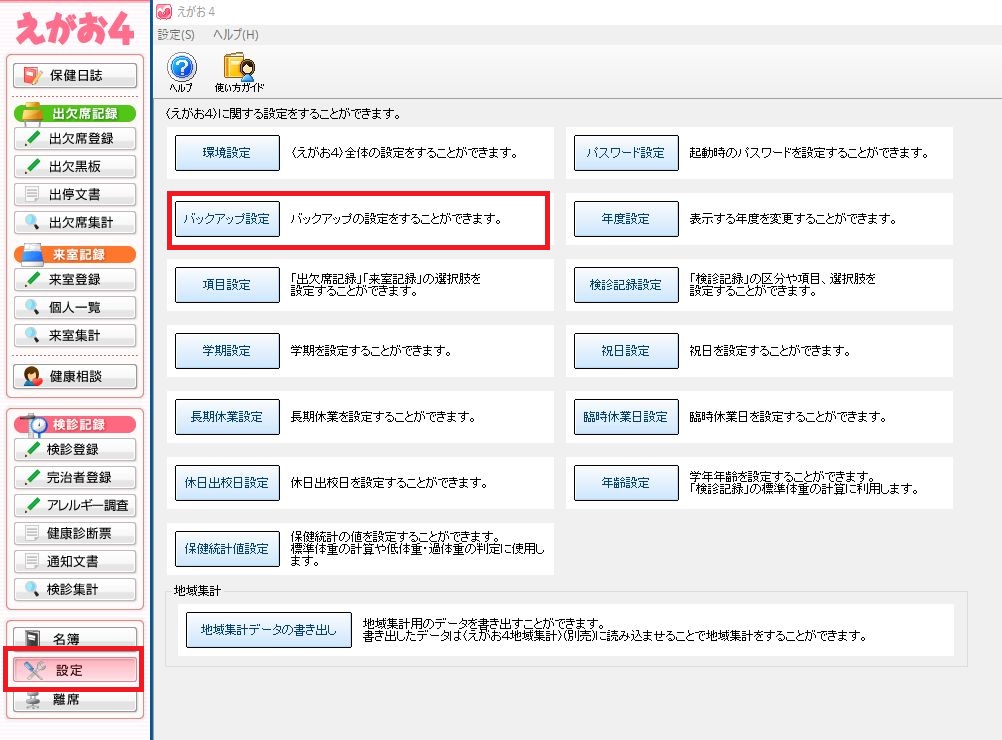1002x740 pixels.
Task: Open 保健日誌 from the sidebar
Action: [75, 75]
